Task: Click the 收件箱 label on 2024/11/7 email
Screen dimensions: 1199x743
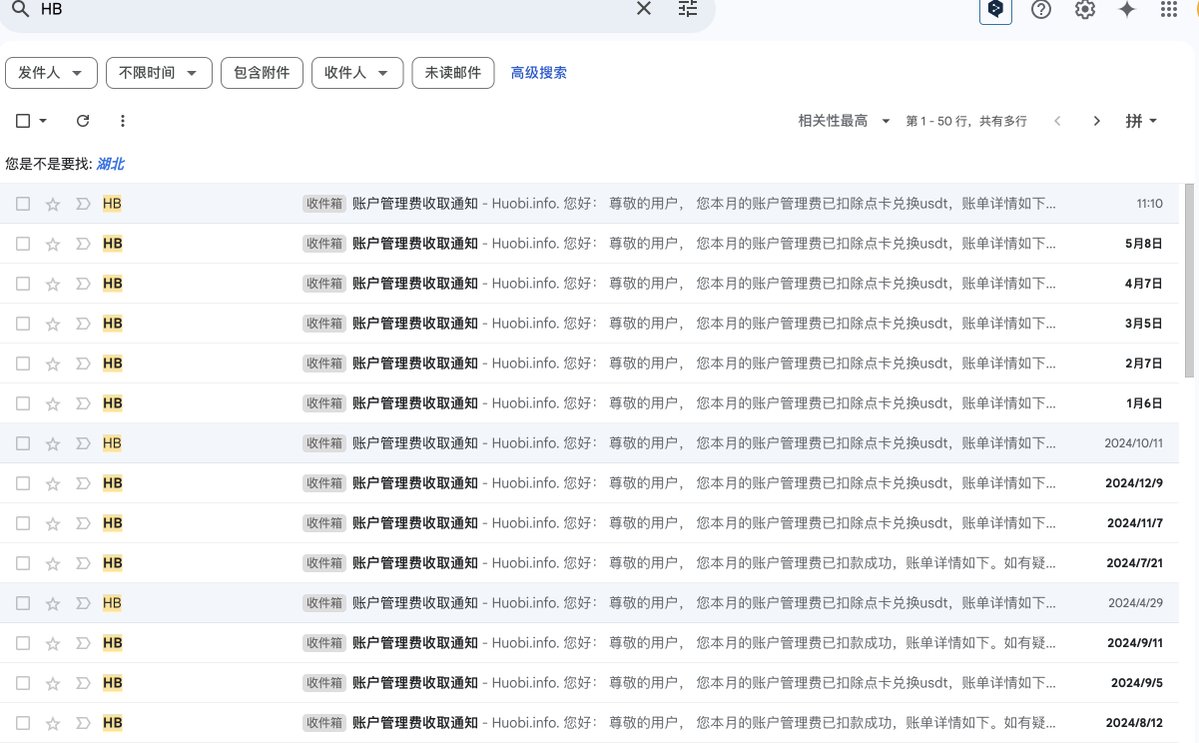Action: coord(324,524)
